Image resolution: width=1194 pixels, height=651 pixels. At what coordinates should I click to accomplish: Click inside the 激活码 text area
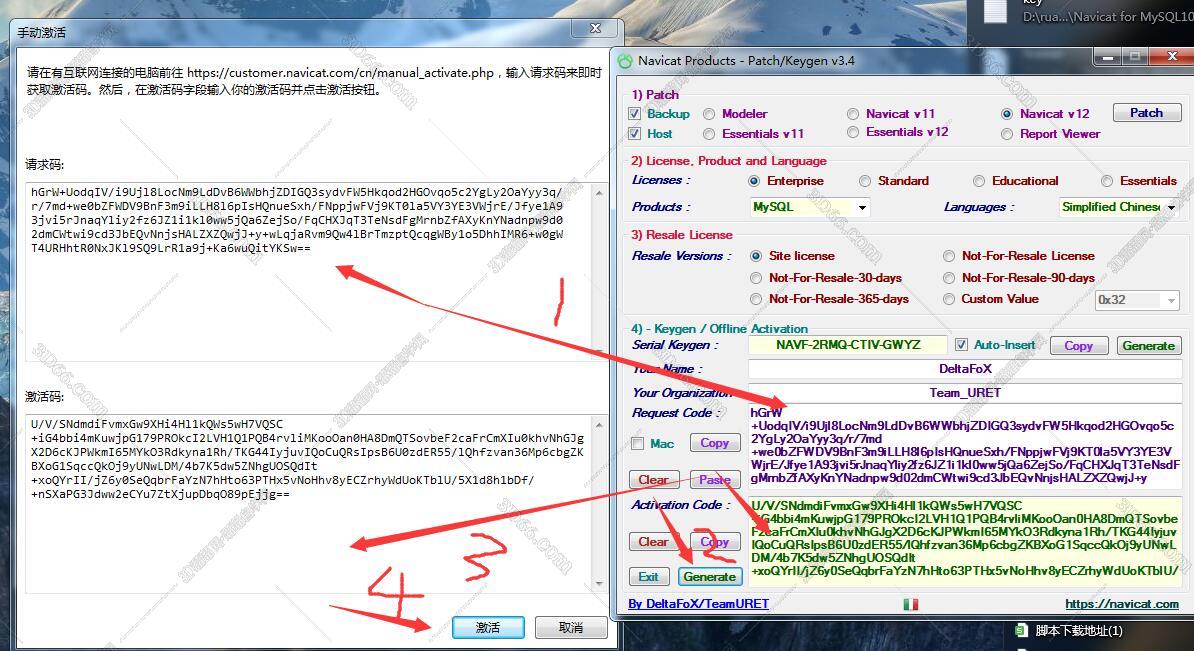309,503
